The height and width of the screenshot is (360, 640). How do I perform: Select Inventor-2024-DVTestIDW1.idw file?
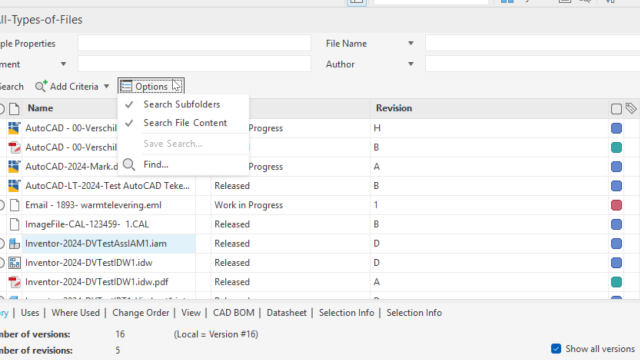[89, 263]
